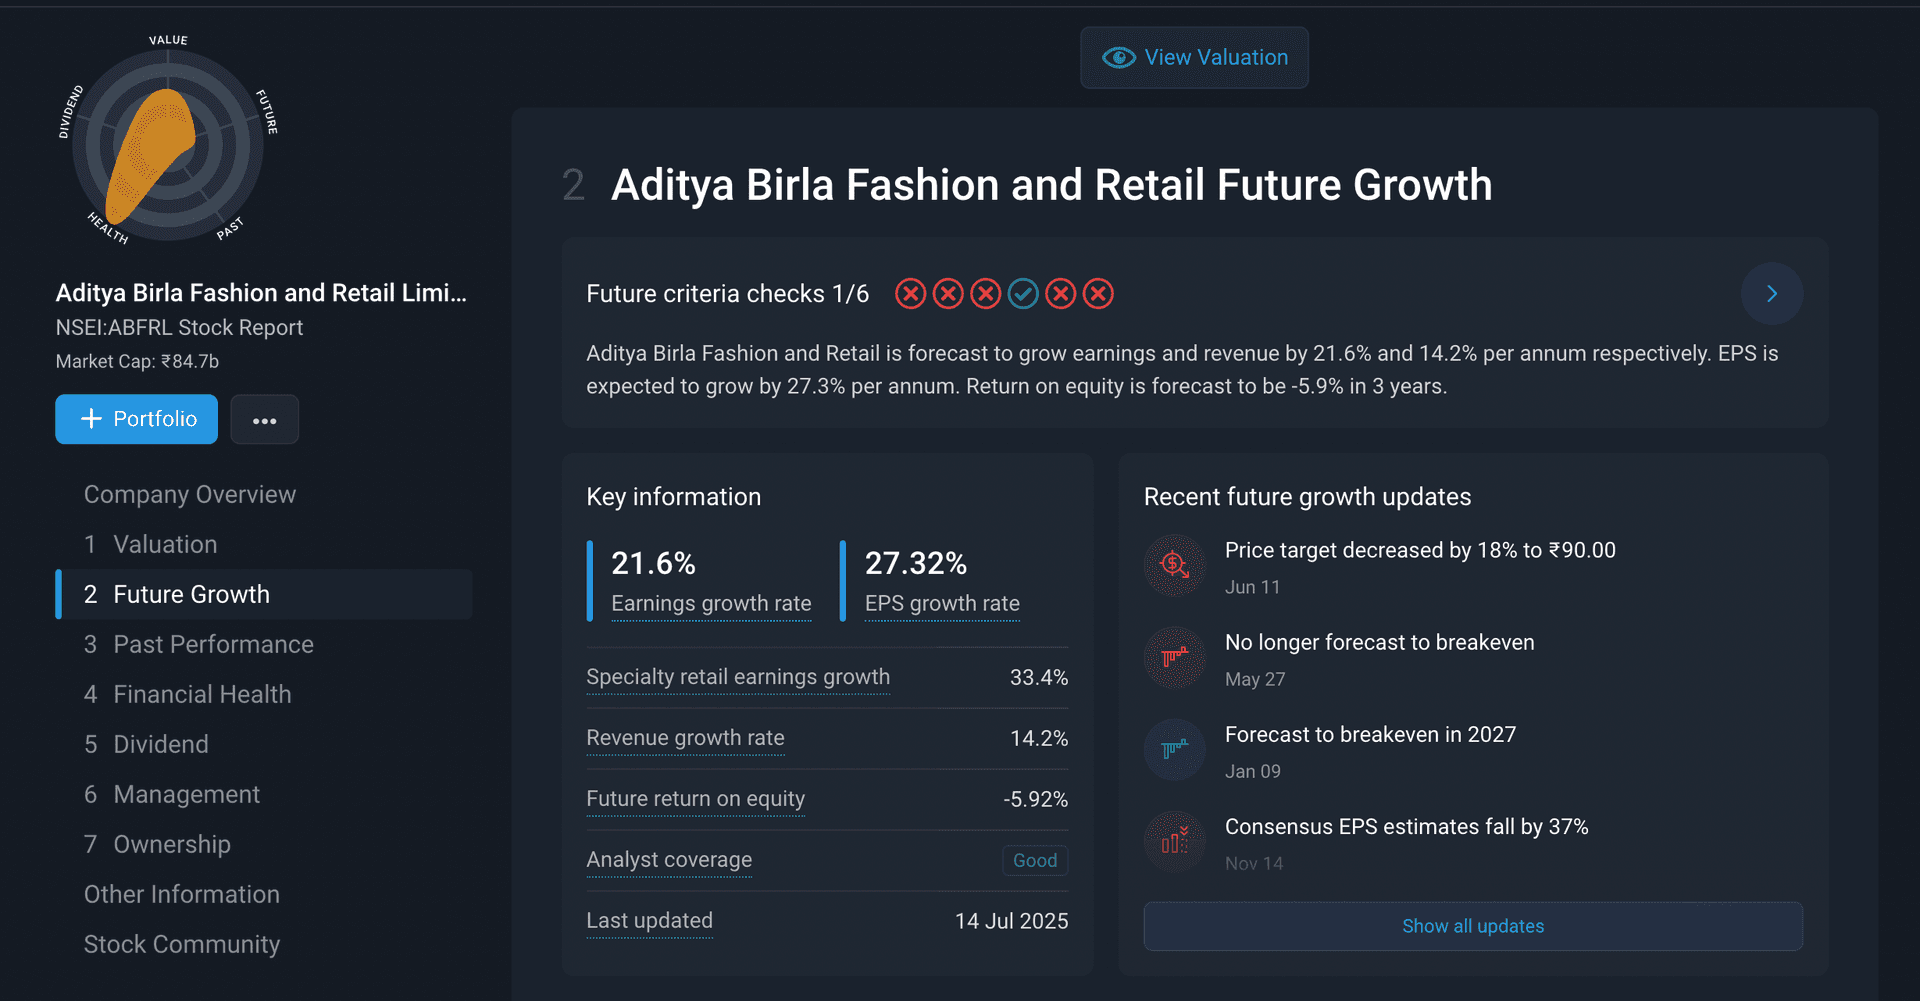
Task: Click the second failed criteria check icon
Action: point(948,294)
